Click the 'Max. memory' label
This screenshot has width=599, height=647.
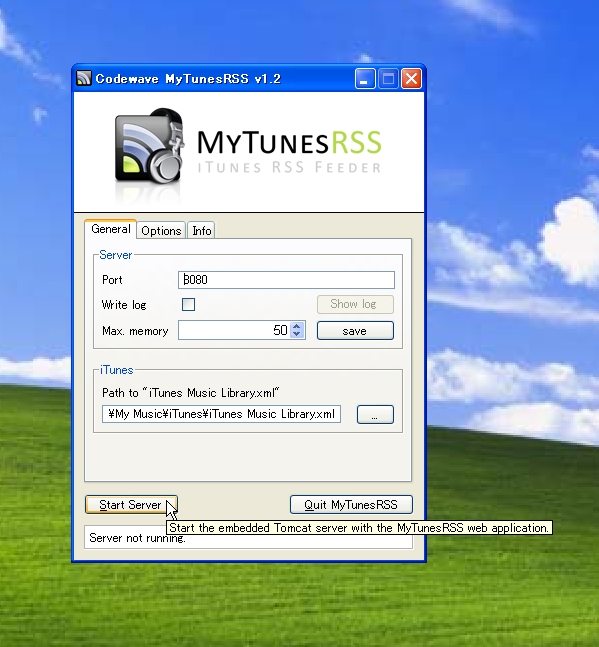(x=135, y=331)
